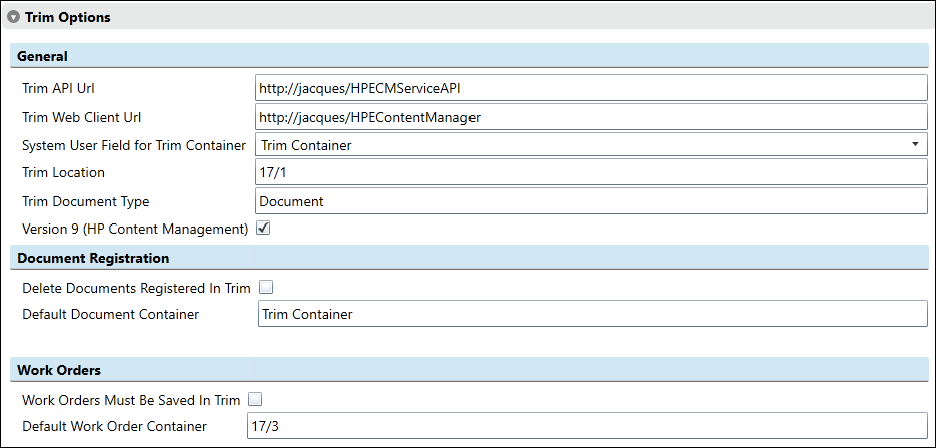Click the Default Document Container field
This screenshot has width=936, height=448.
(592, 314)
